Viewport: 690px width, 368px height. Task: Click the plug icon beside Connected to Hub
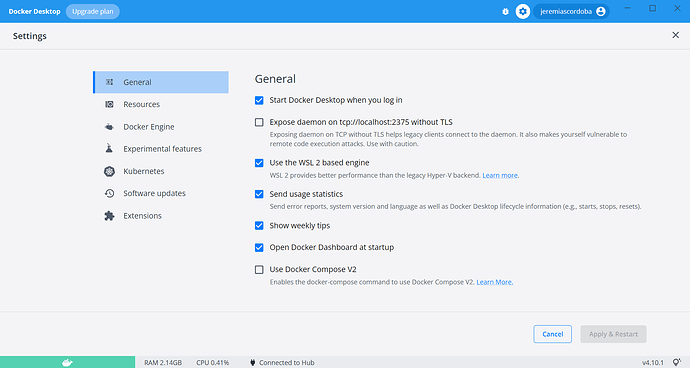253,363
